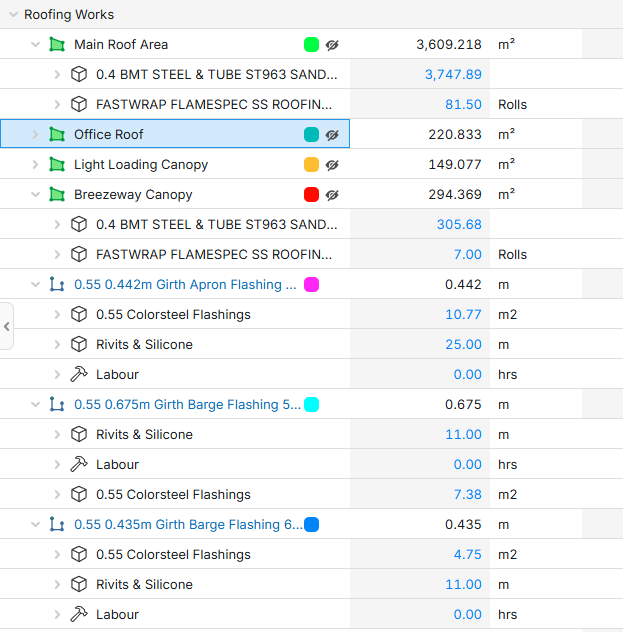
Task: Click the 3,747.89 quantity value
Action: (x=452, y=75)
